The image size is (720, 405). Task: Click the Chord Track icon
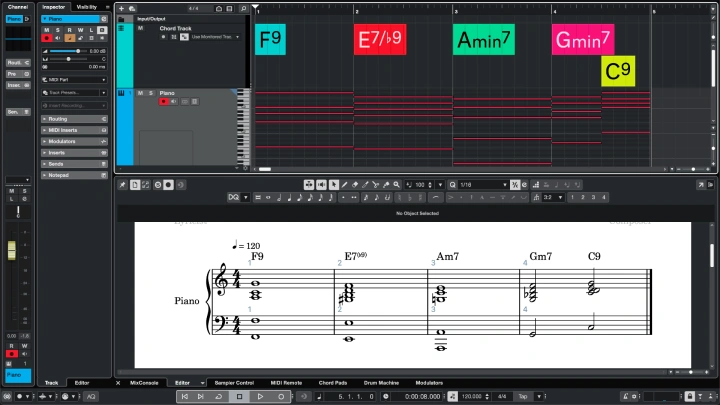121,28
